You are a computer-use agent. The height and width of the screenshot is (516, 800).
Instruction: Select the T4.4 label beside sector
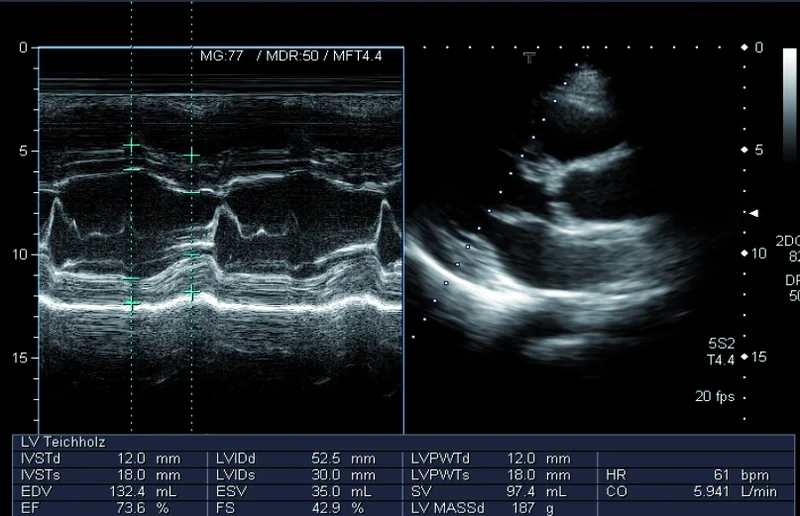721,360
